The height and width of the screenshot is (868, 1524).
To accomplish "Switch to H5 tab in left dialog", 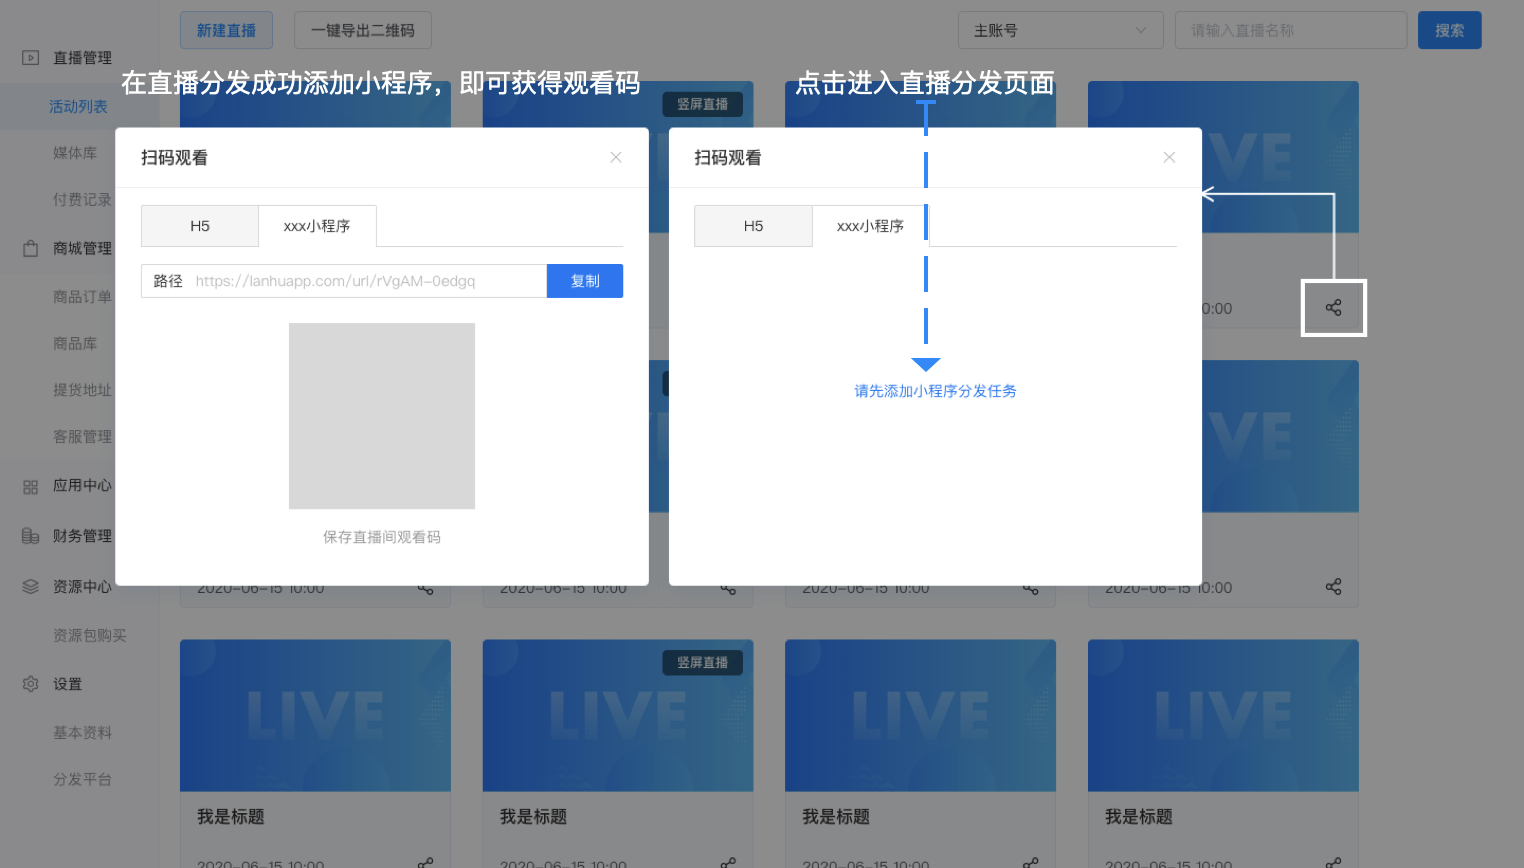I will click(200, 226).
